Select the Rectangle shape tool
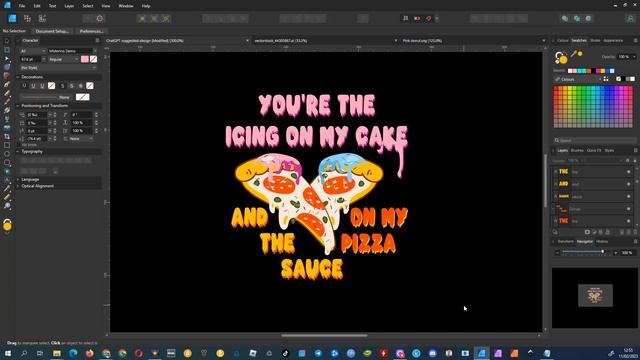The height and width of the screenshot is (360, 640). pos(7,145)
